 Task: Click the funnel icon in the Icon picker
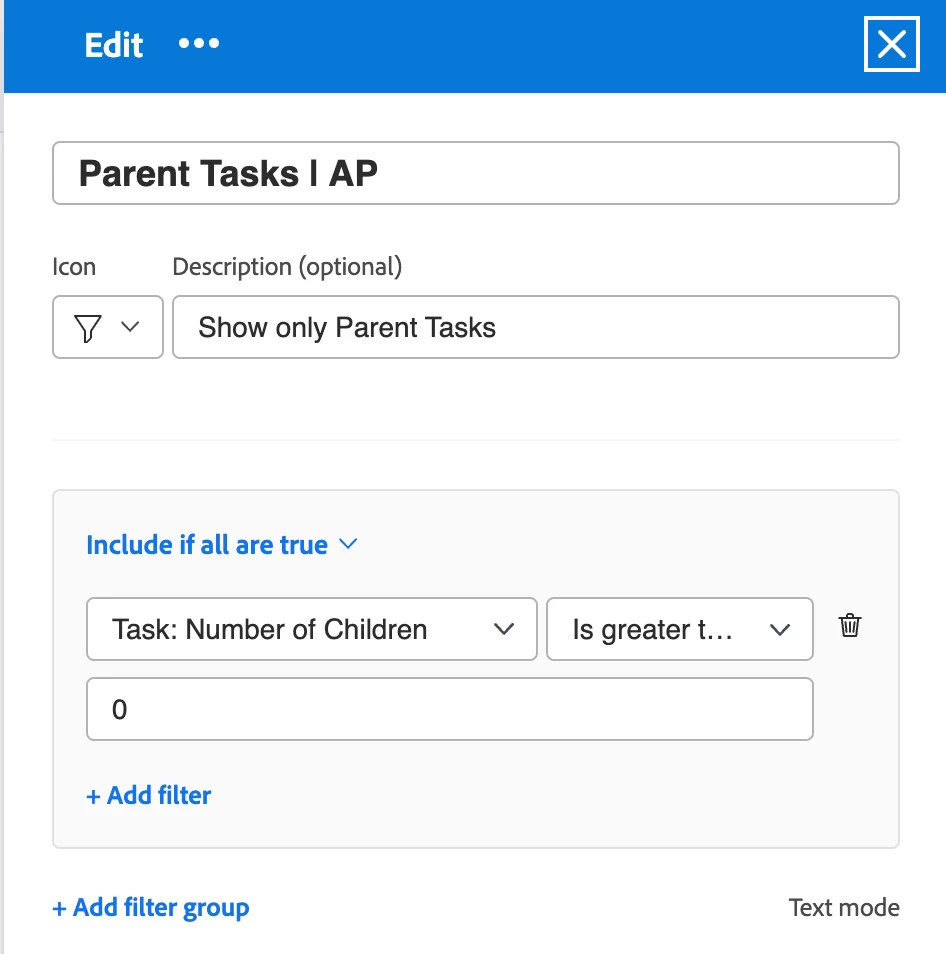click(89, 328)
